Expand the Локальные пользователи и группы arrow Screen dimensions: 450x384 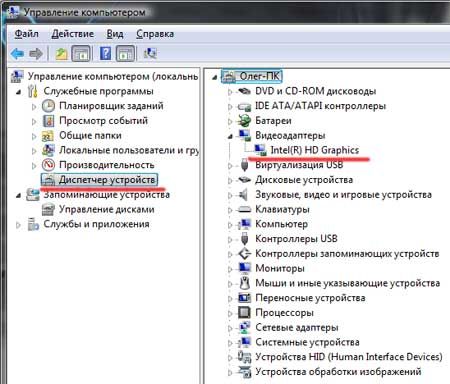click(x=34, y=151)
